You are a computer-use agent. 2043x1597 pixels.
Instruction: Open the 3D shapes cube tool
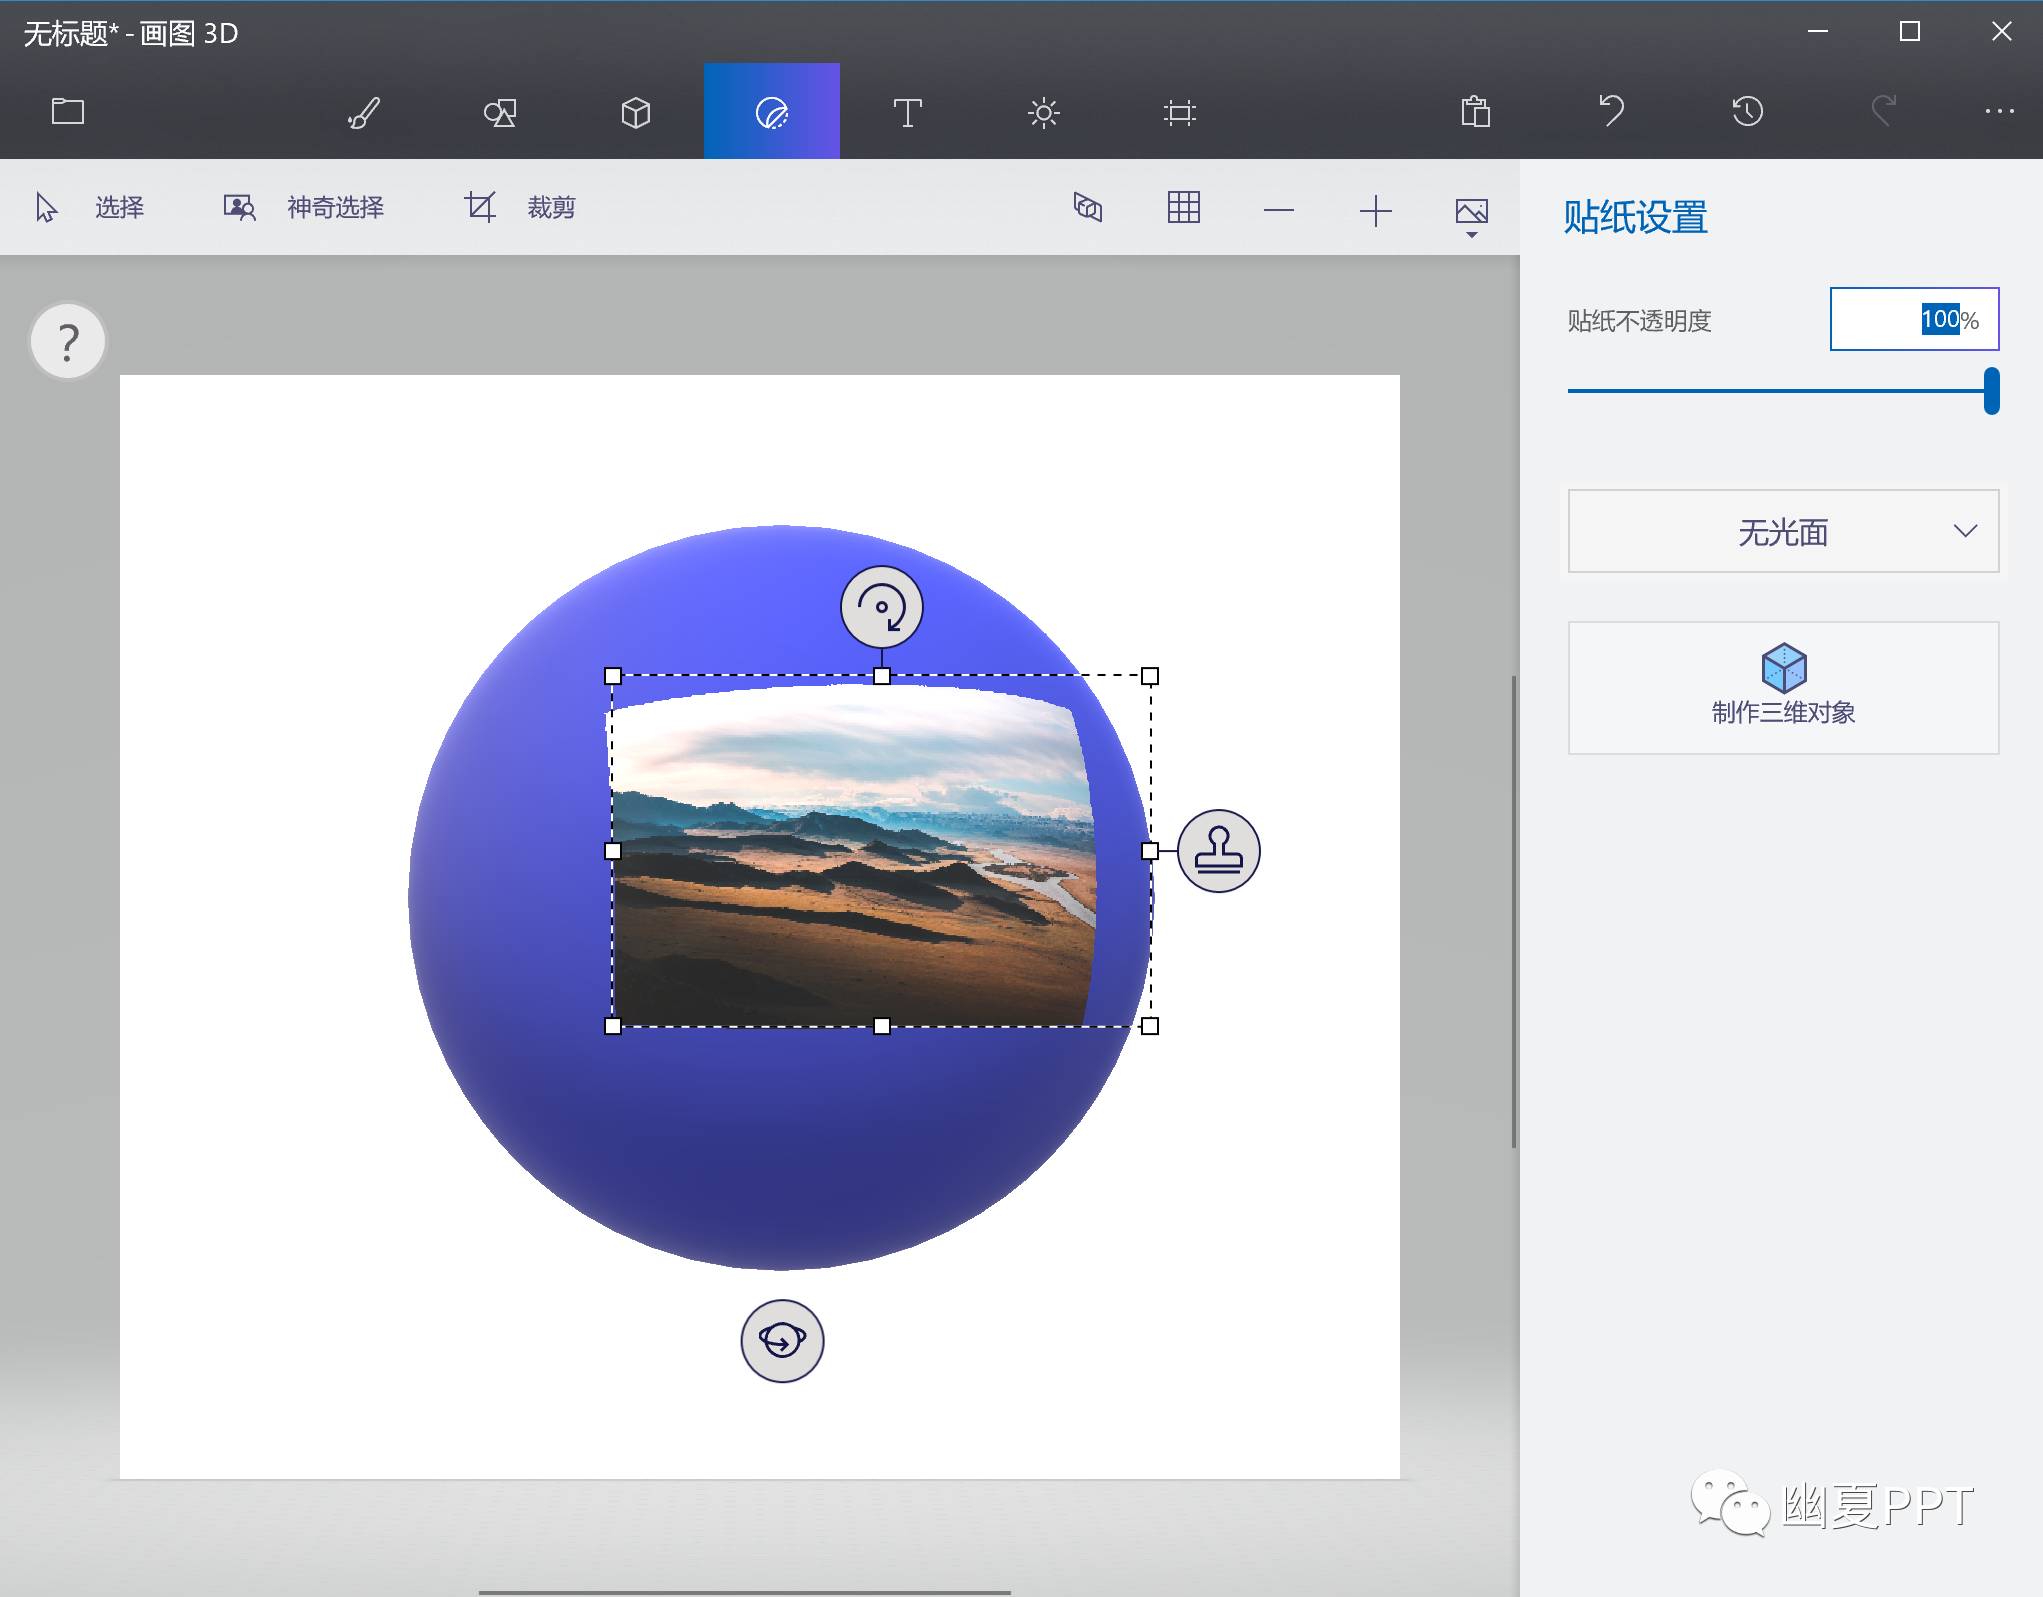tap(635, 112)
